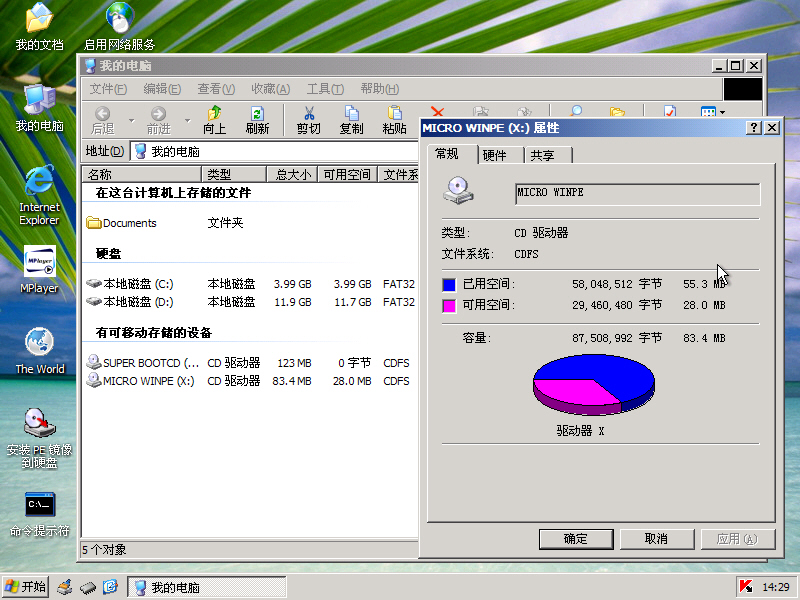The width and height of the screenshot is (800, 600).
Task: Sort by the Total Size column header
Action: [292, 174]
